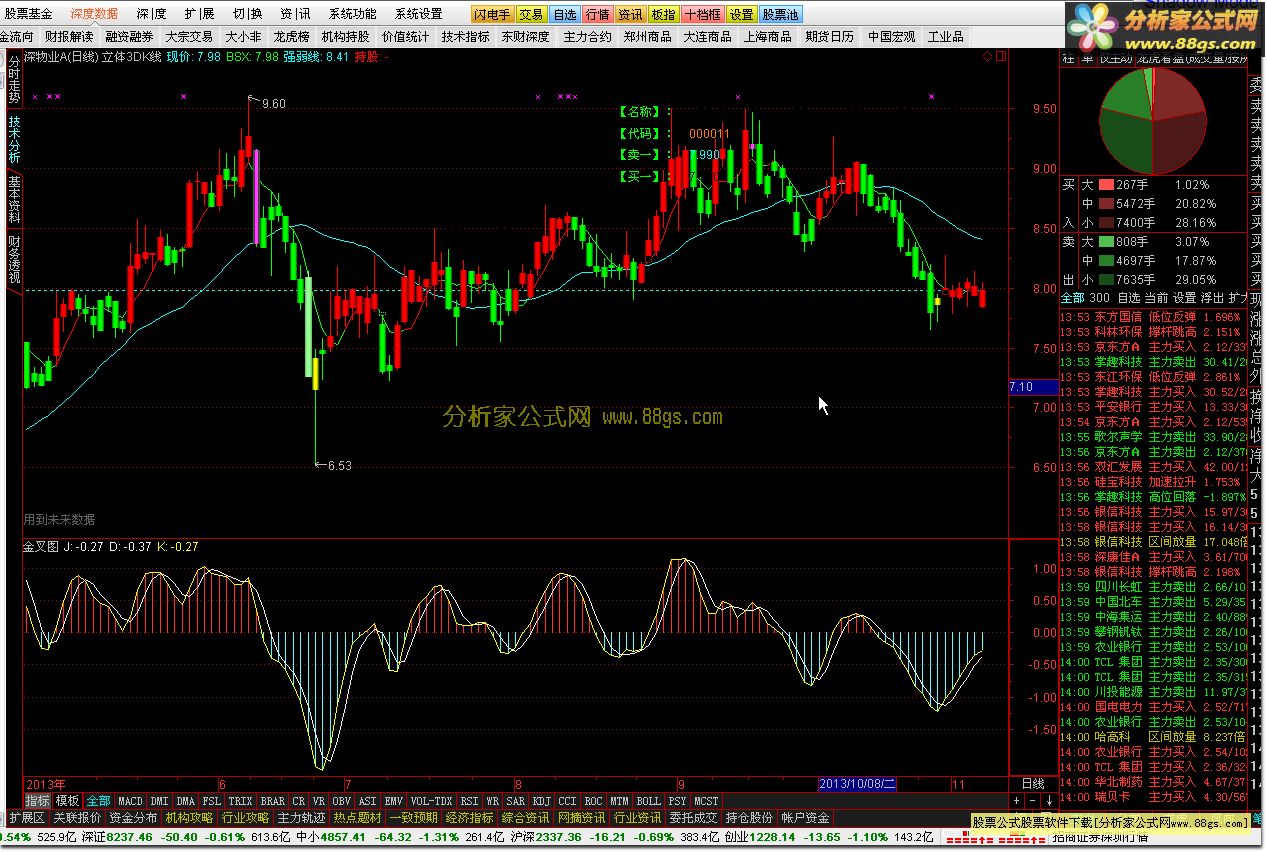The height and width of the screenshot is (852, 1267).
Task: Select the MACD indicator
Action: (130, 801)
